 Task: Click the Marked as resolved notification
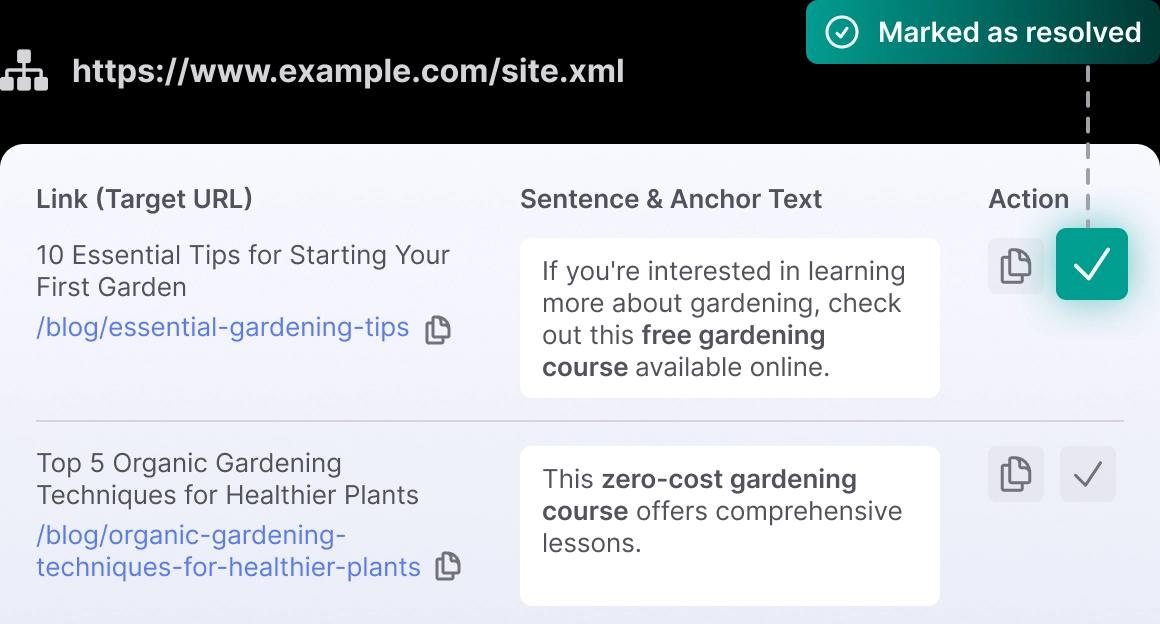pyautogui.click(x=982, y=32)
